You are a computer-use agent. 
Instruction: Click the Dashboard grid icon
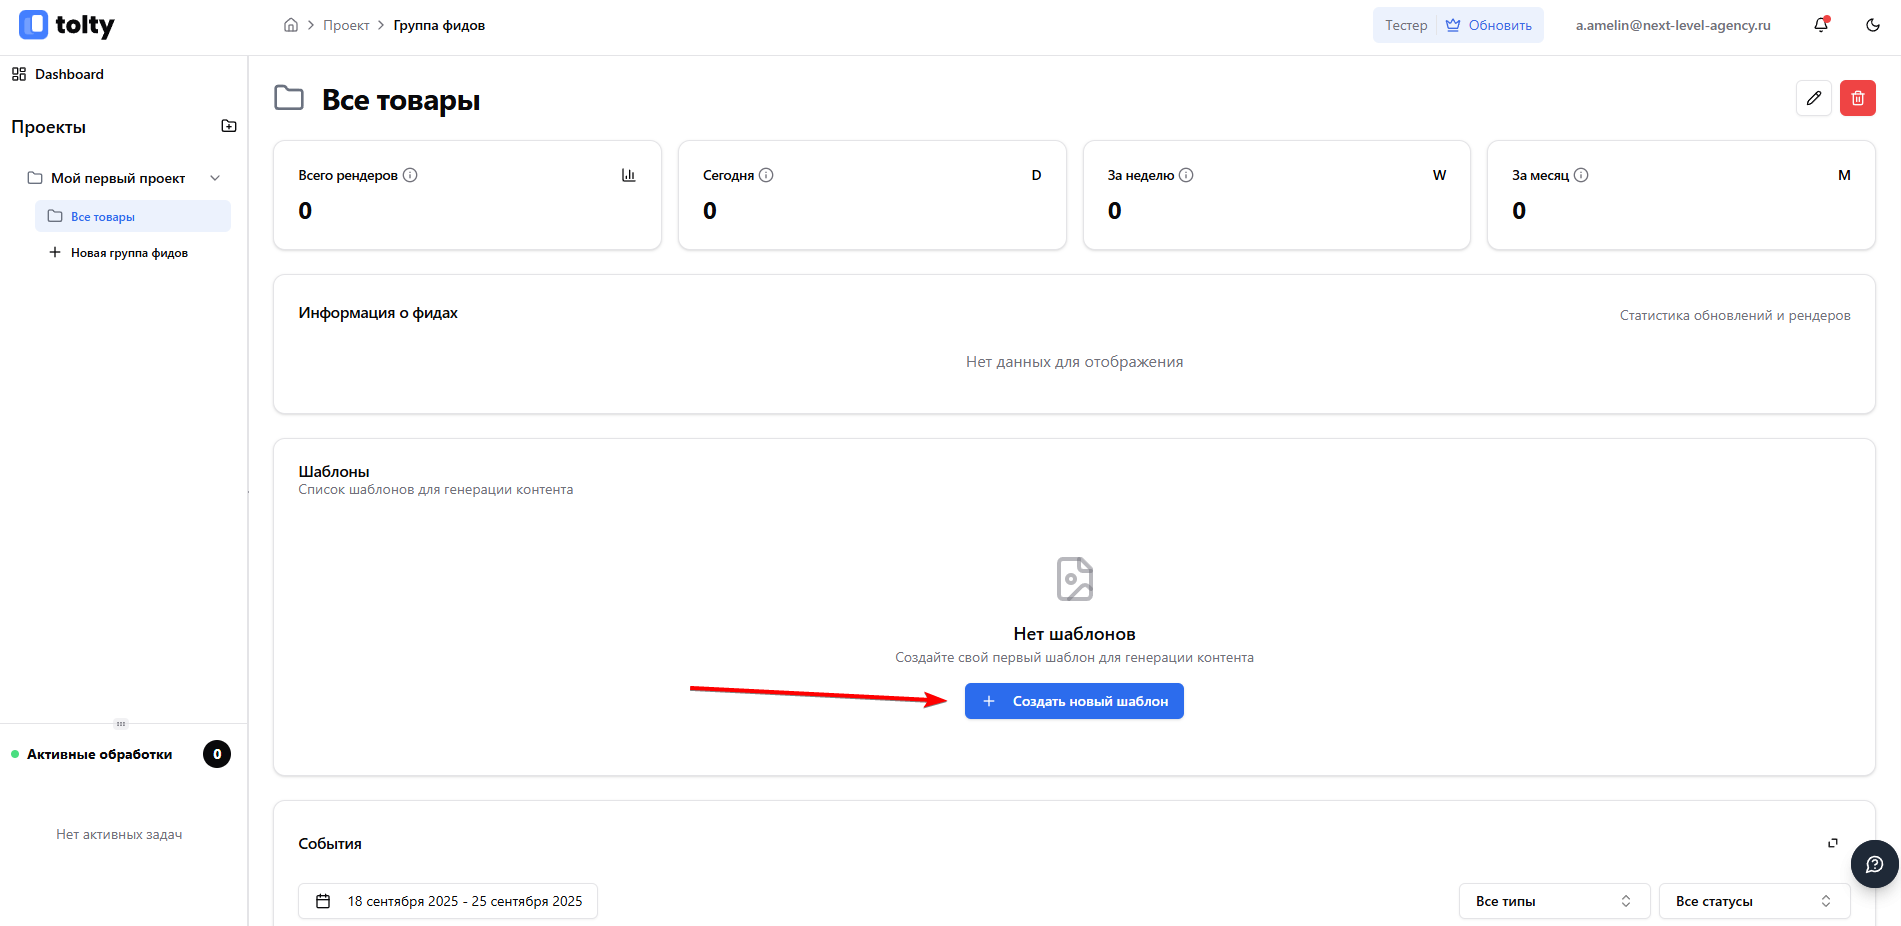[19, 74]
